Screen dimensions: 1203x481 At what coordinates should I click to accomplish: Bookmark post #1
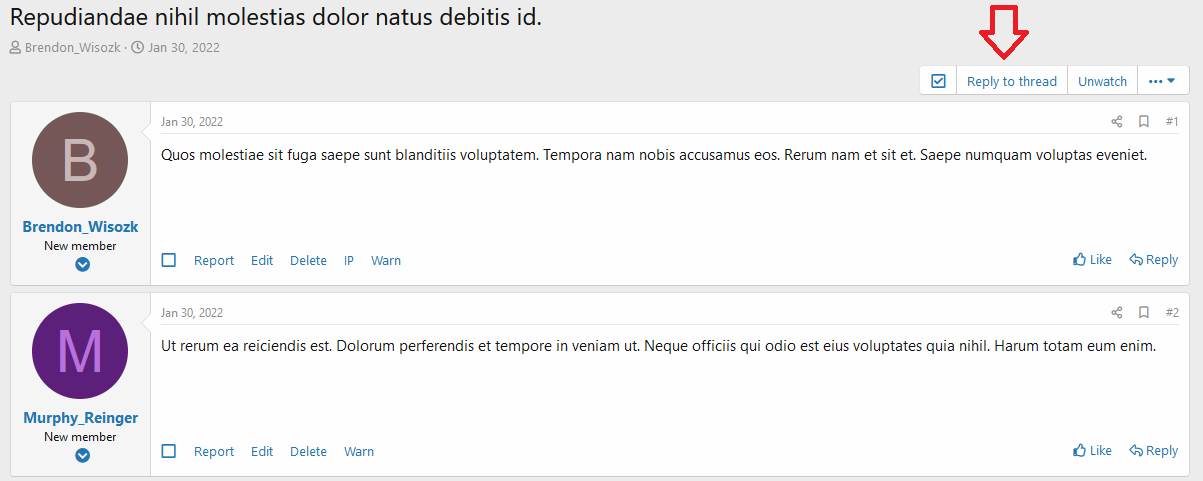coord(1144,122)
